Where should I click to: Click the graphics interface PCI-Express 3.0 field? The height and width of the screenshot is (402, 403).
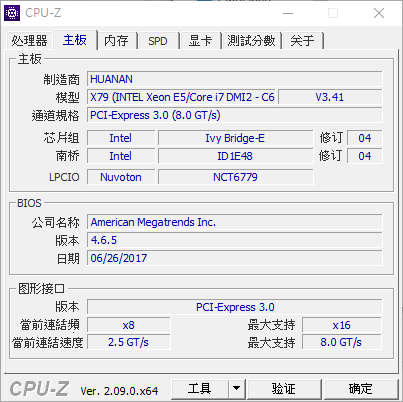tap(235, 307)
